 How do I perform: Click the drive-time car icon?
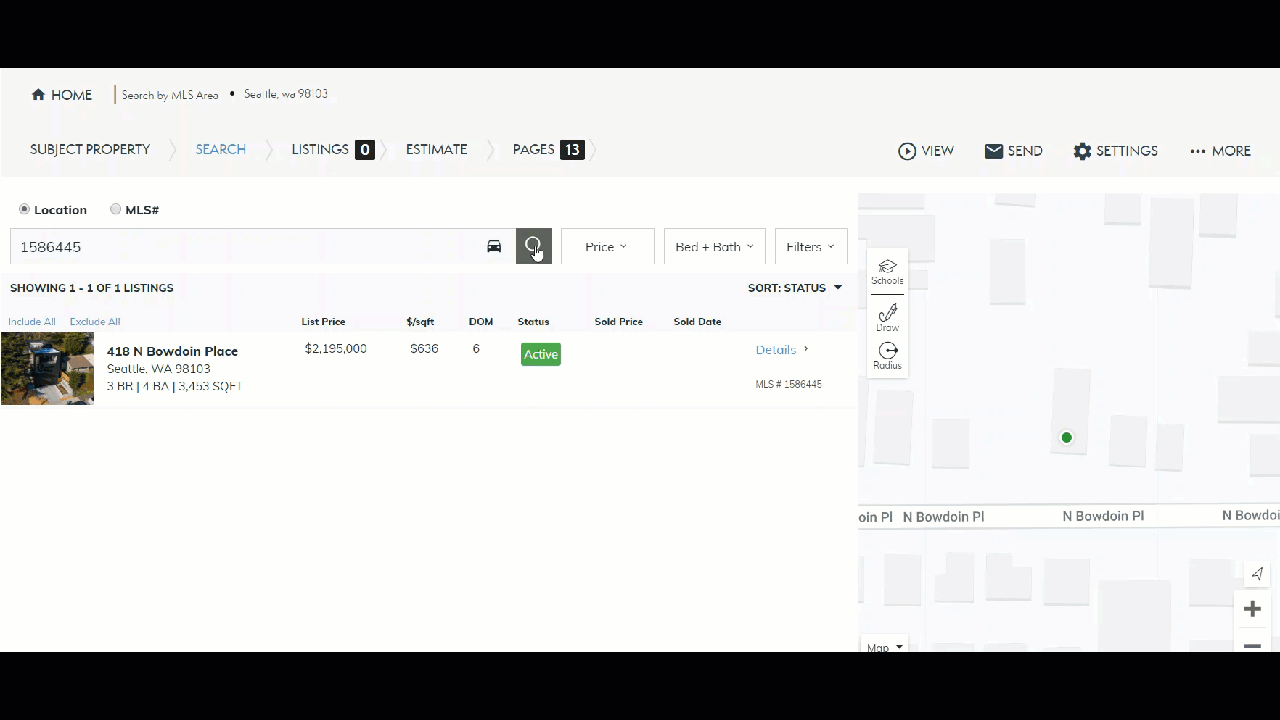(x=493, y=246)
